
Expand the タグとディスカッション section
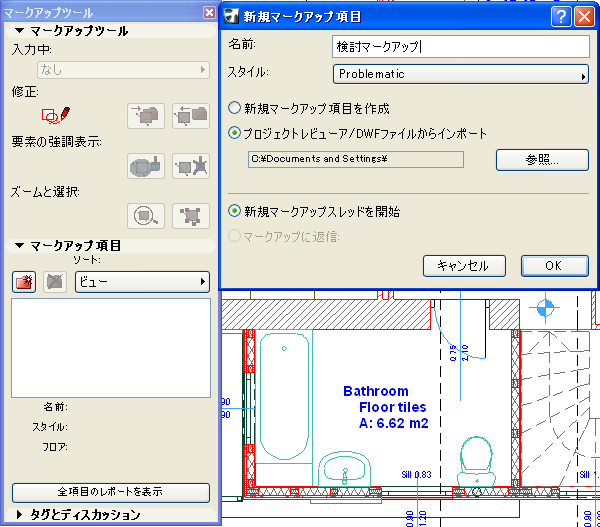[19, 514]
